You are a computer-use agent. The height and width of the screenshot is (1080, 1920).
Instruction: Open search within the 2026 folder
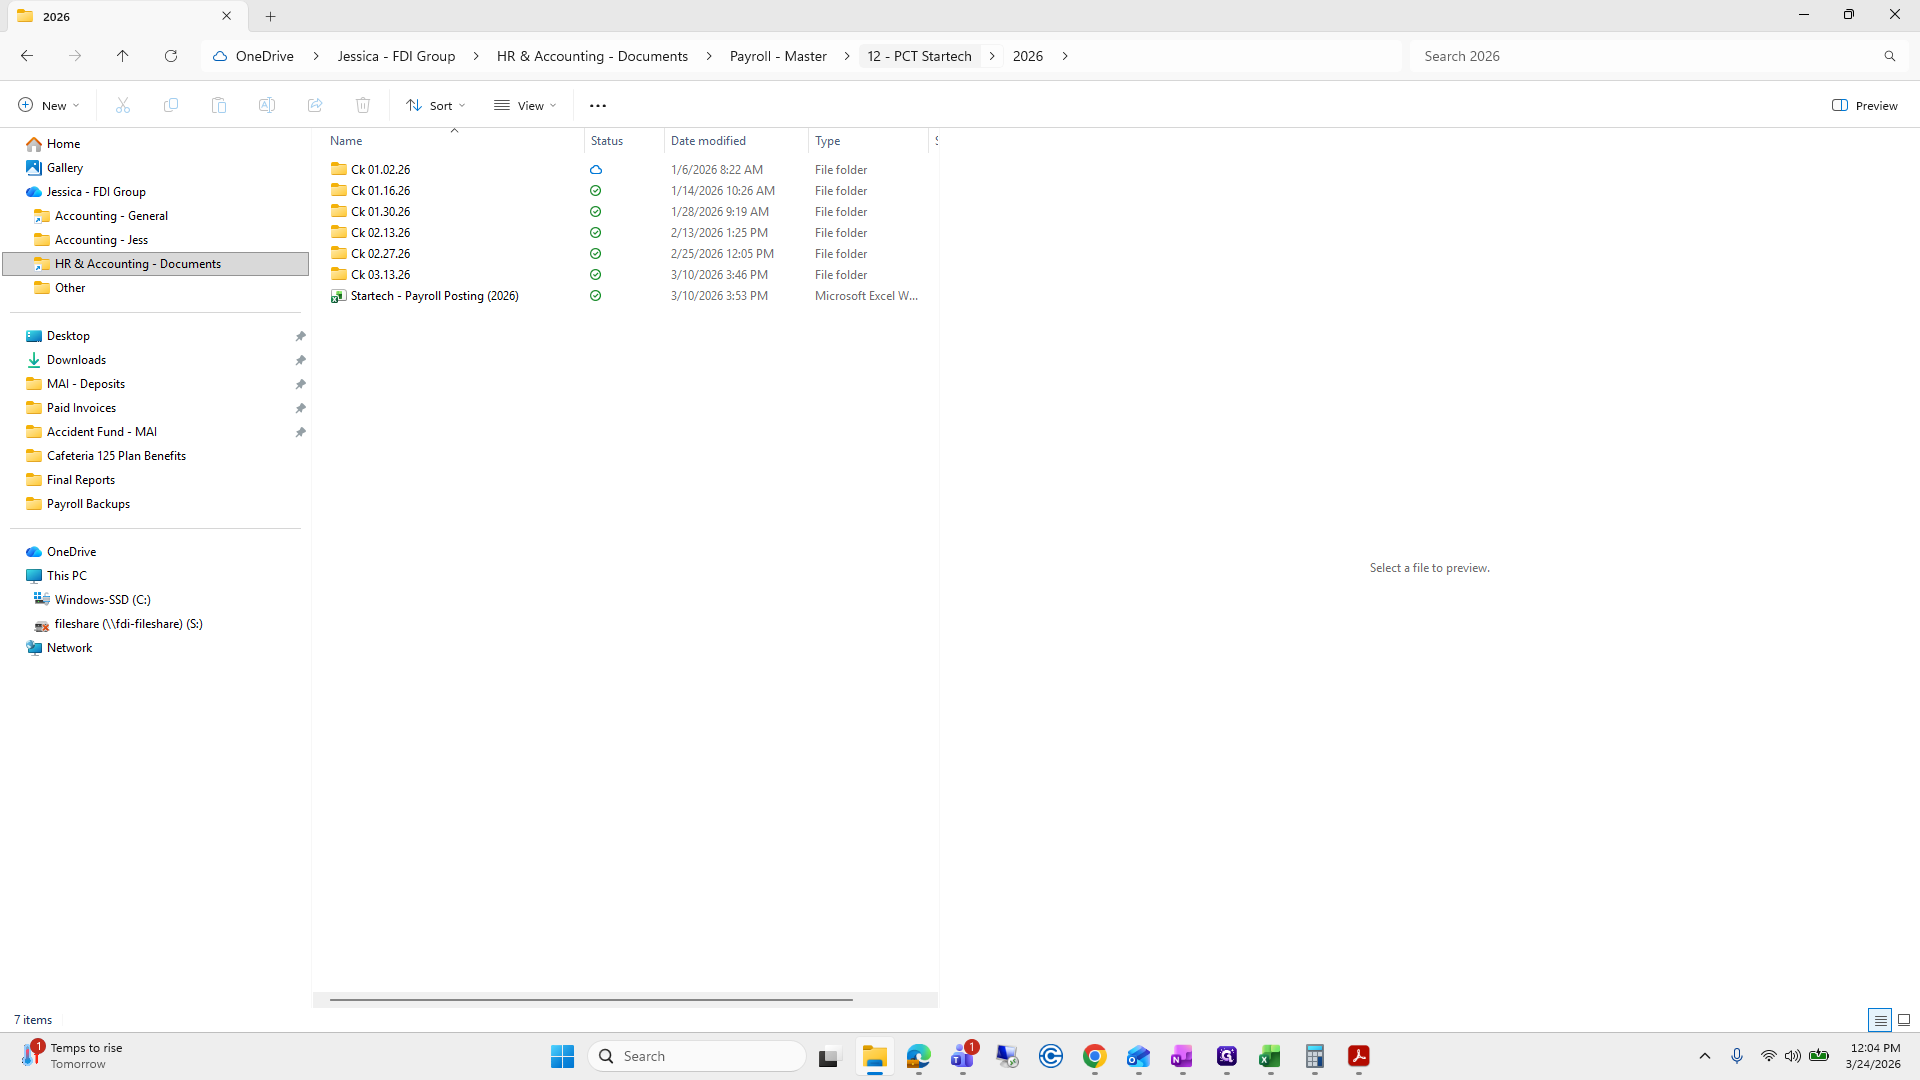(1650, 56)
